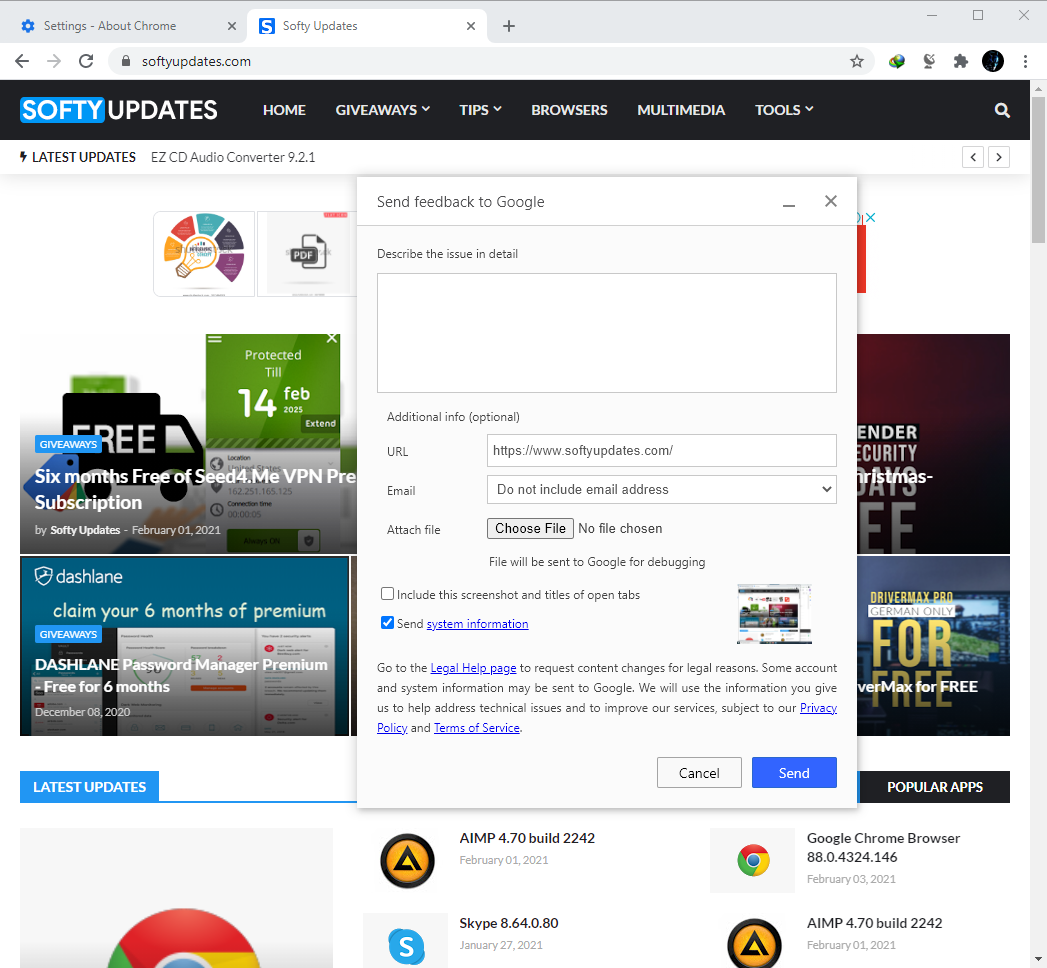
Task: Click the browser forward arrow
Action: 54,61
